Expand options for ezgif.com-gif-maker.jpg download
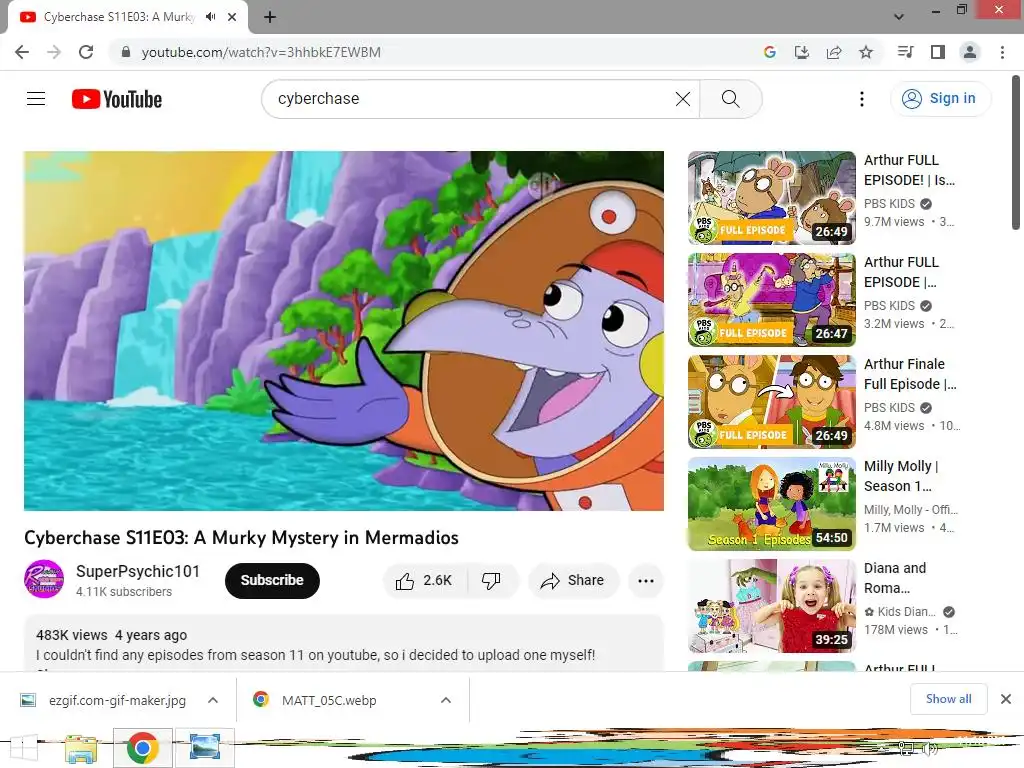1024x768 pixels. click(x=213, y=700)
